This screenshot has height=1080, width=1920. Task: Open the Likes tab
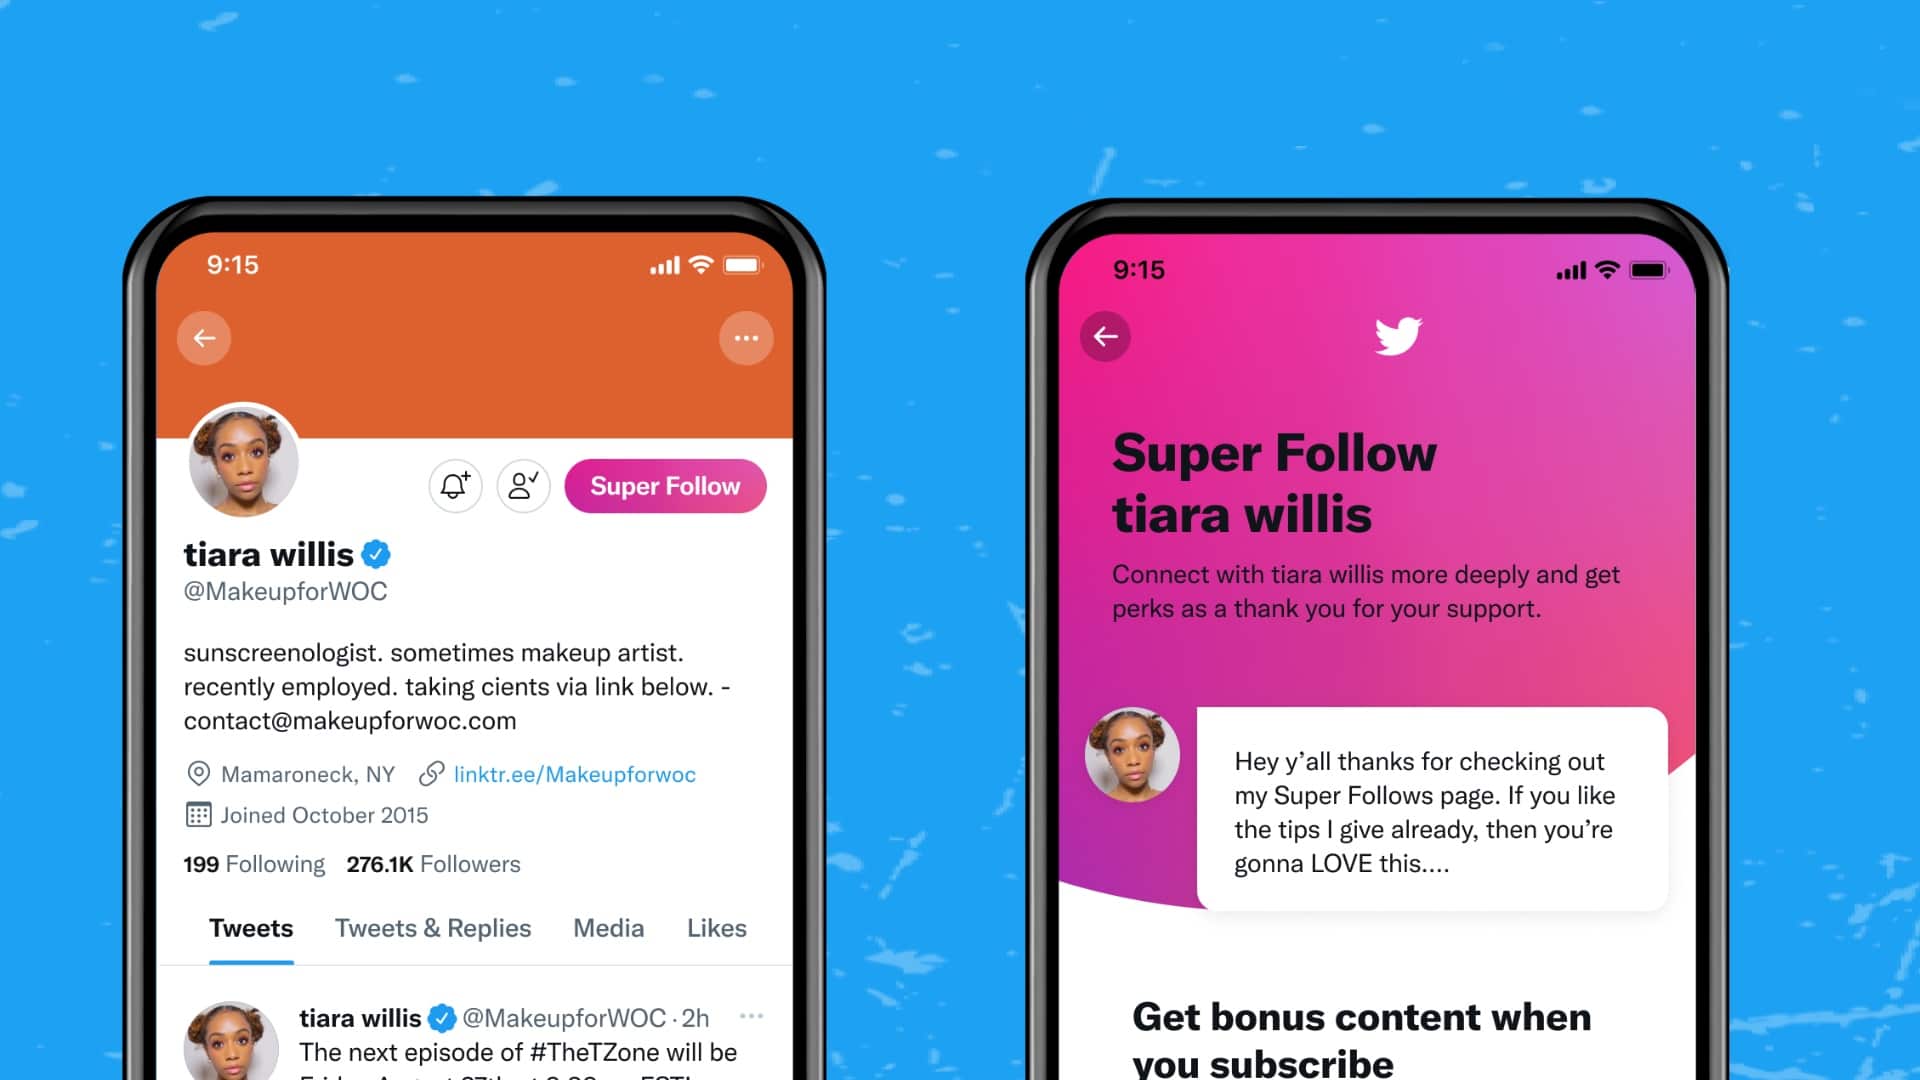pos(716,928)
